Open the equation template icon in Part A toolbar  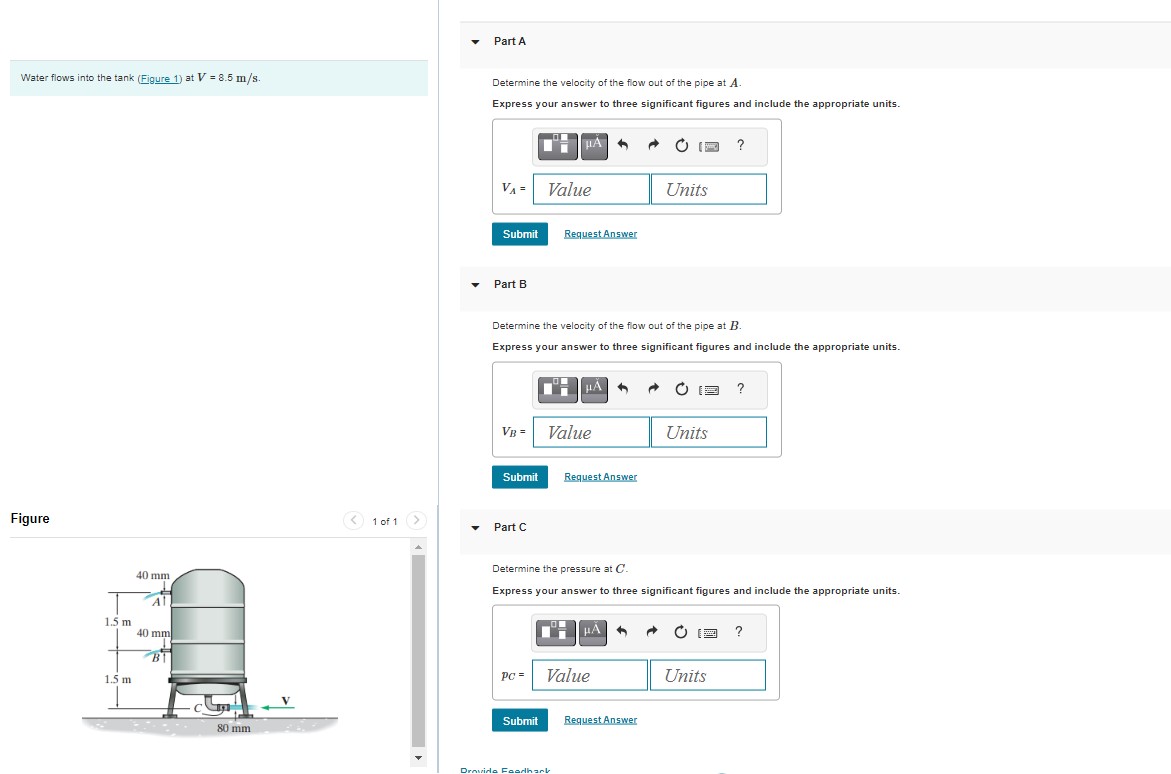click(x=556, y=146)
